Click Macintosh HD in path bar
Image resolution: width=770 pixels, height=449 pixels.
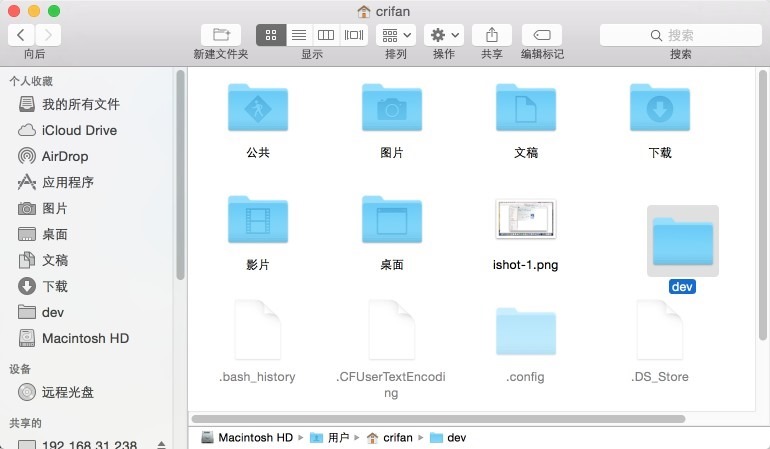click(x=247, y=437)
